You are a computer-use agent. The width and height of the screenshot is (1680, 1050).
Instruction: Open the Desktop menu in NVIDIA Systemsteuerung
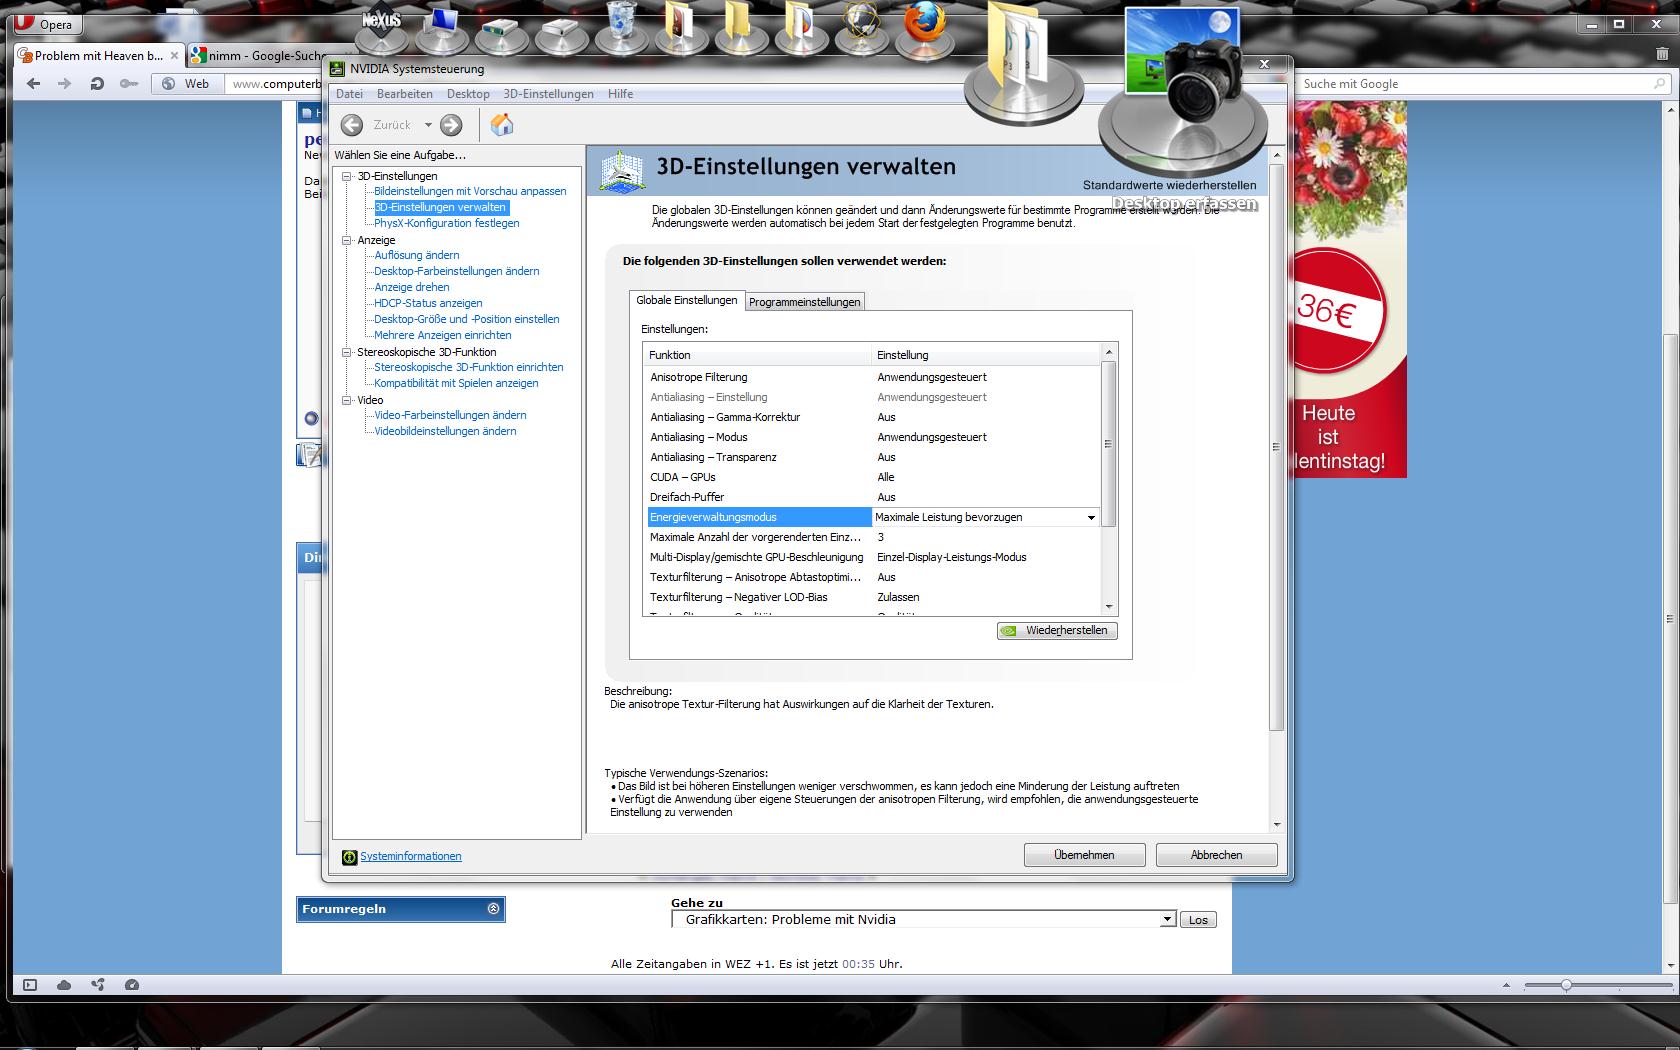click(x=468, y=94)
